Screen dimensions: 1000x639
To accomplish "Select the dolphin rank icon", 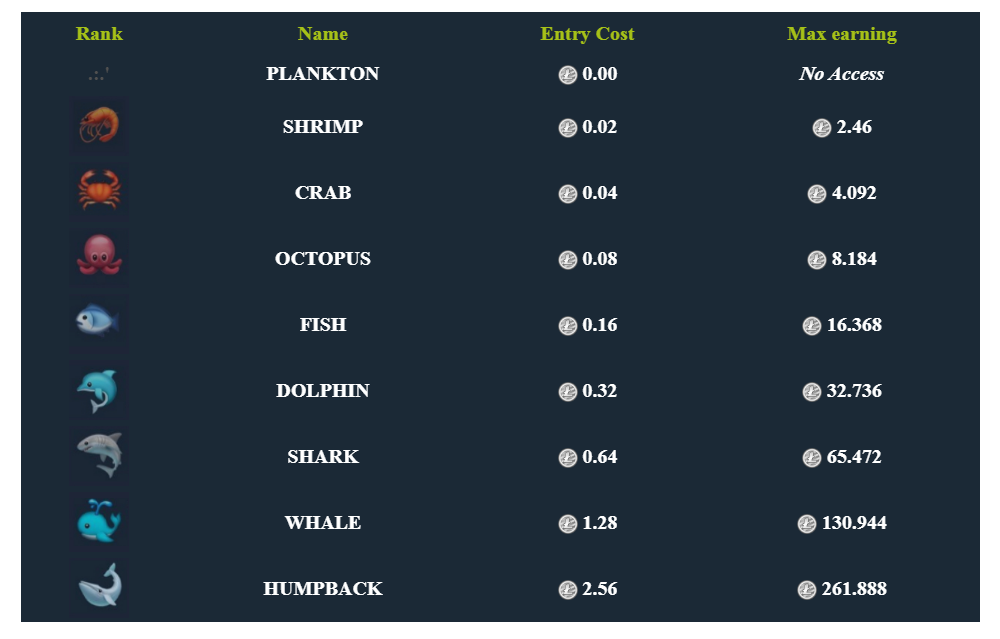I will (99, 390).
